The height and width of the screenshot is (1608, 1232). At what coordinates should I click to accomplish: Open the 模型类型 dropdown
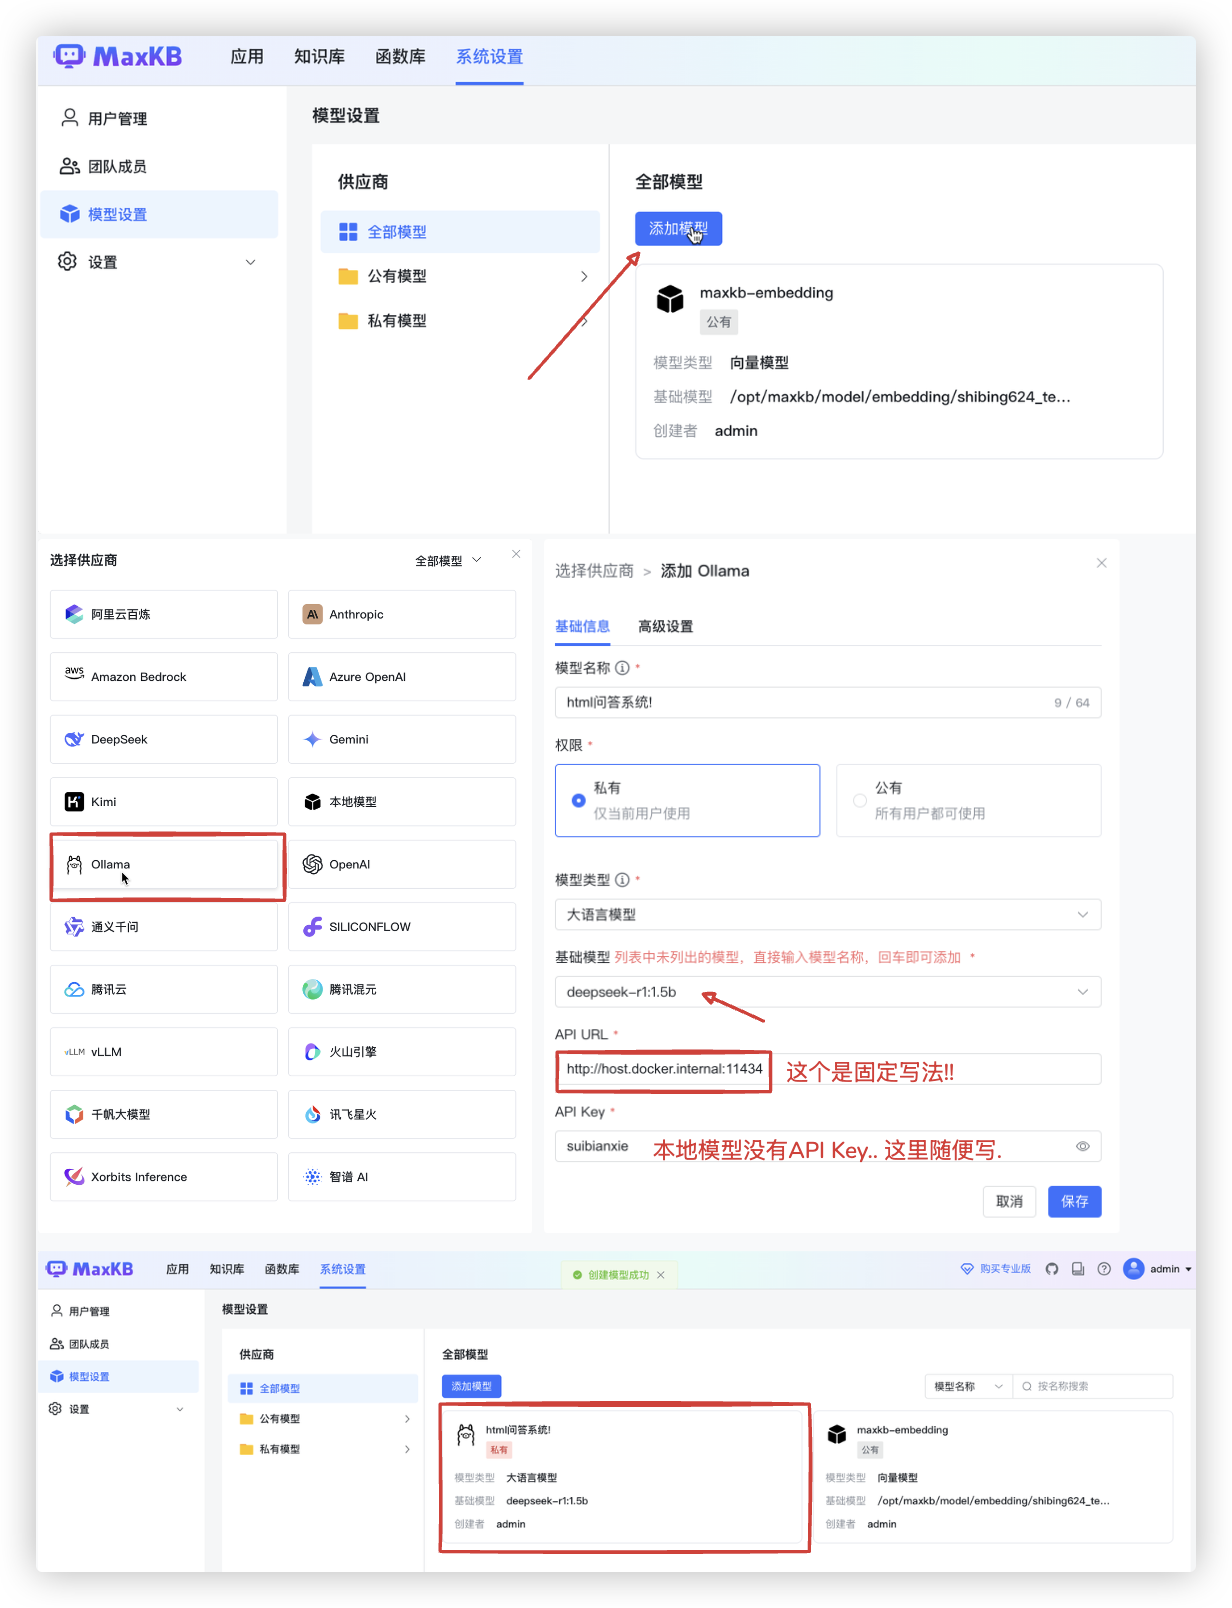pyautogui.click(x=827, y=914)
